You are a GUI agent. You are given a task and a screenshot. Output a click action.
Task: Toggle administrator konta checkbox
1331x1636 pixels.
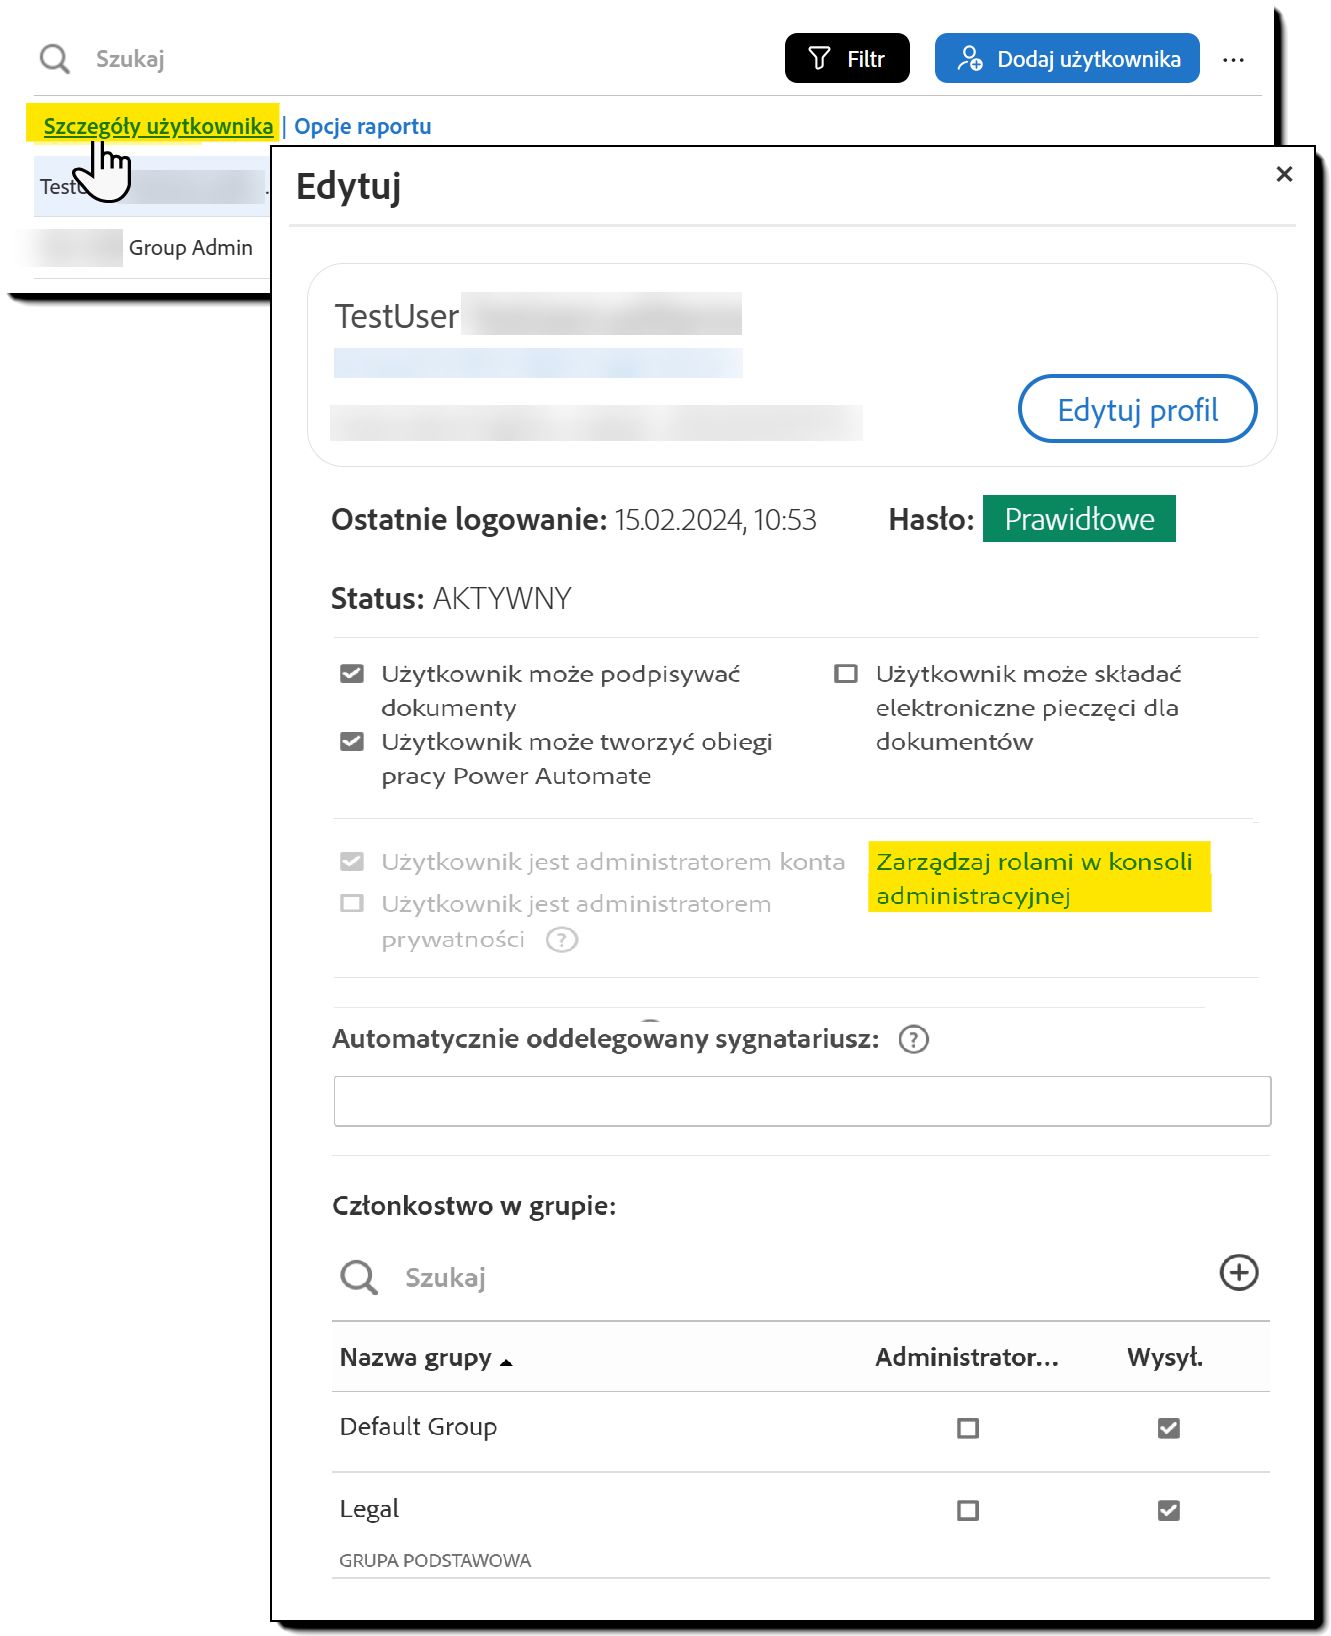point(352,861)
